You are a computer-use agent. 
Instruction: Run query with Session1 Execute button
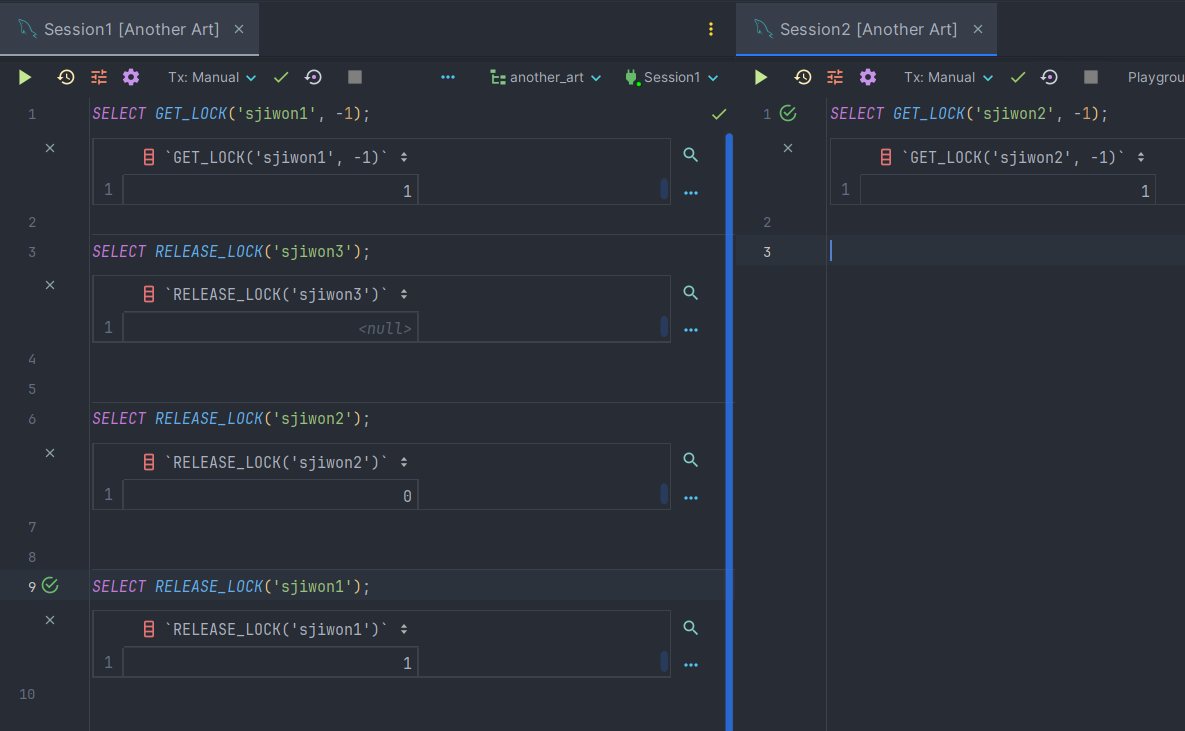pyautogui.click(x=25, y=77)
